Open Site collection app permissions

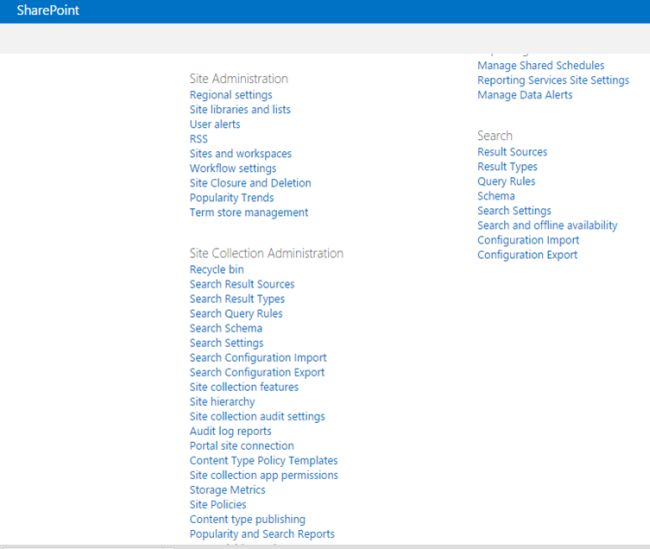[x=264, y=475]
